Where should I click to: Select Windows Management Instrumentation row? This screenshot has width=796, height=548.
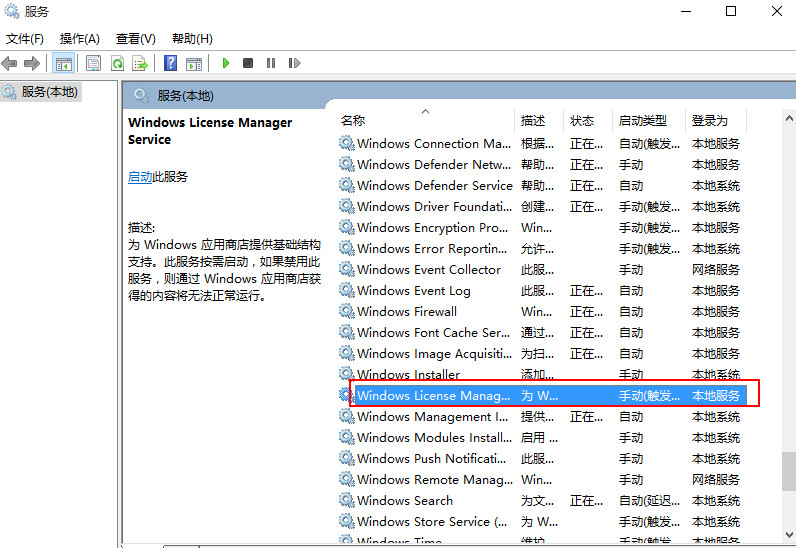pos(542,417)
